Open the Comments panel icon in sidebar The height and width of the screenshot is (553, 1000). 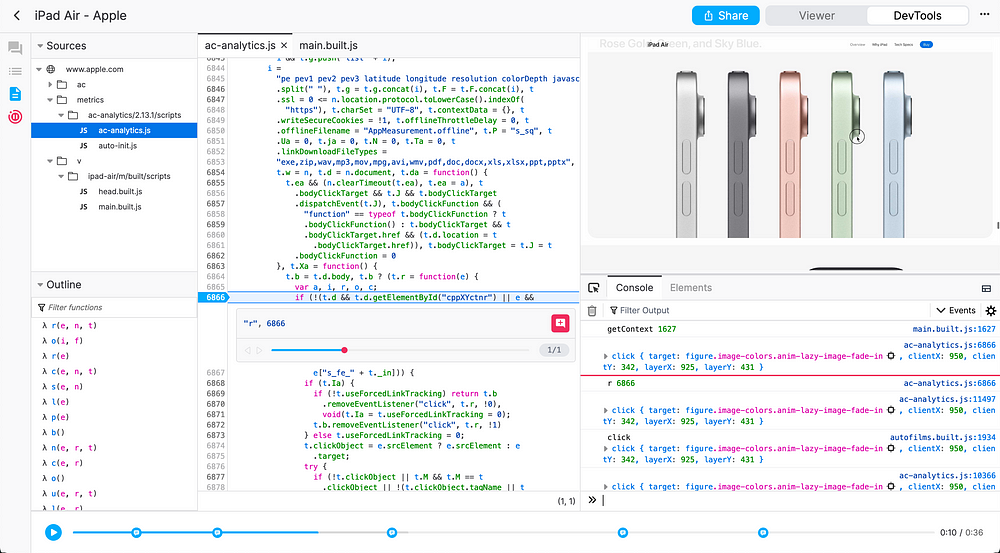[15, 48]
